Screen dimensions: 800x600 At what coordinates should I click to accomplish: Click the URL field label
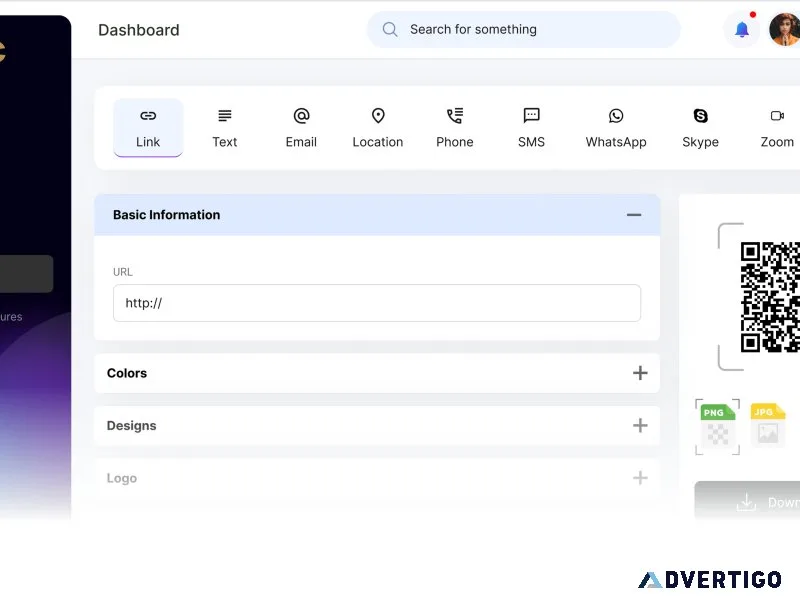pos(122,272)
